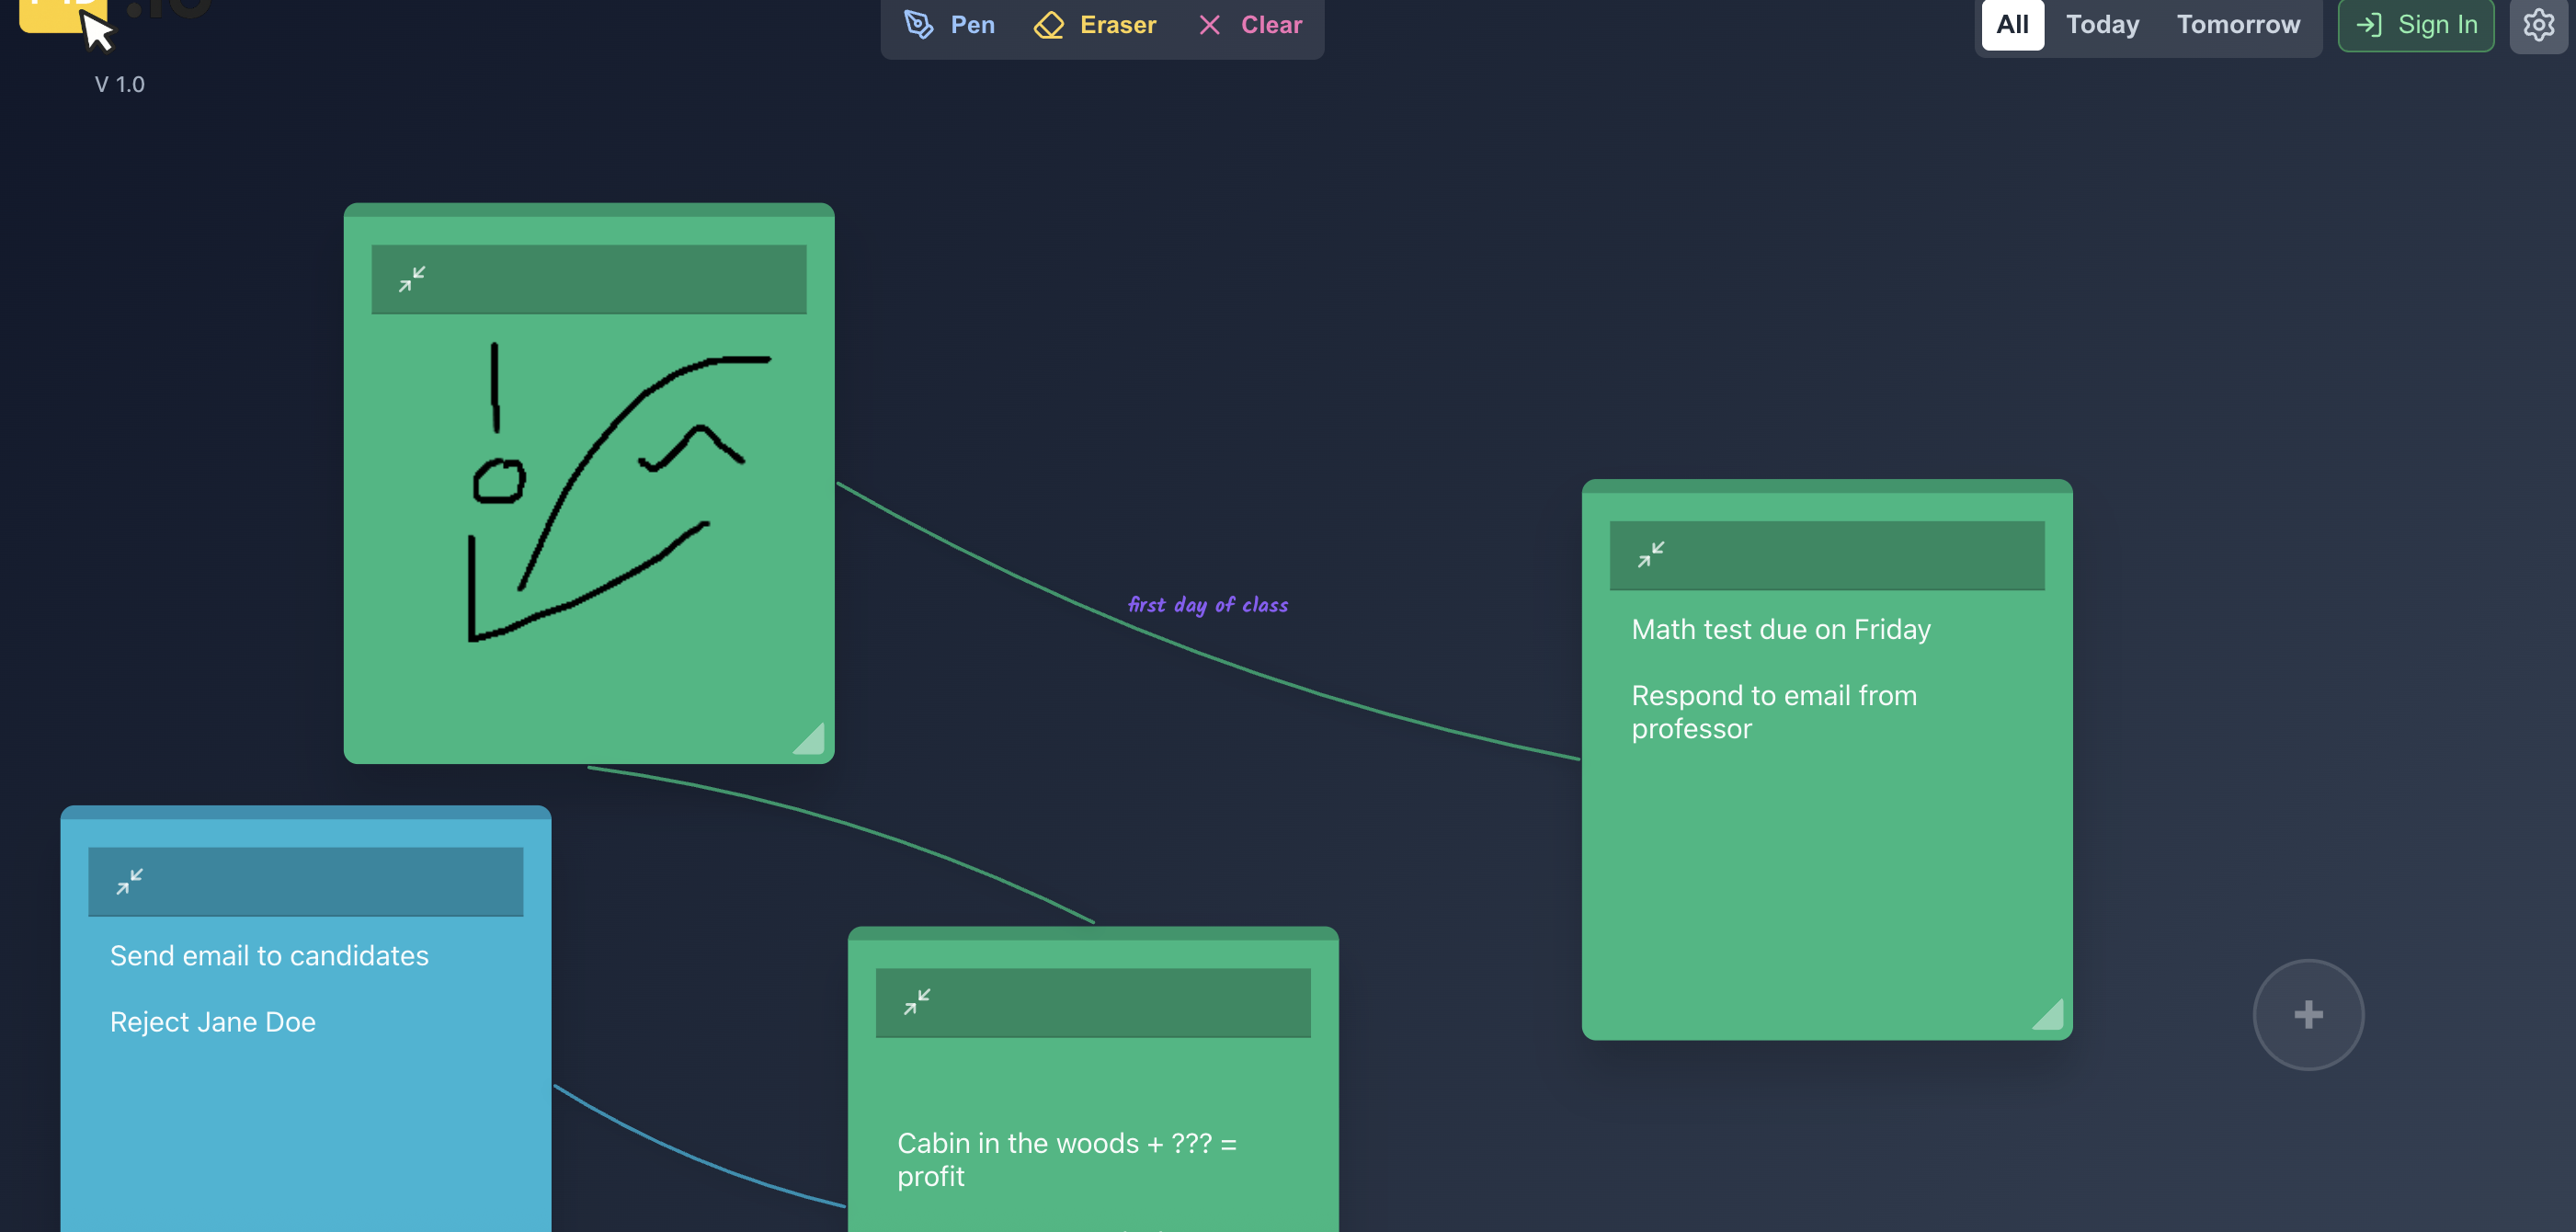Open the settings gear icon

(2538, 25)
